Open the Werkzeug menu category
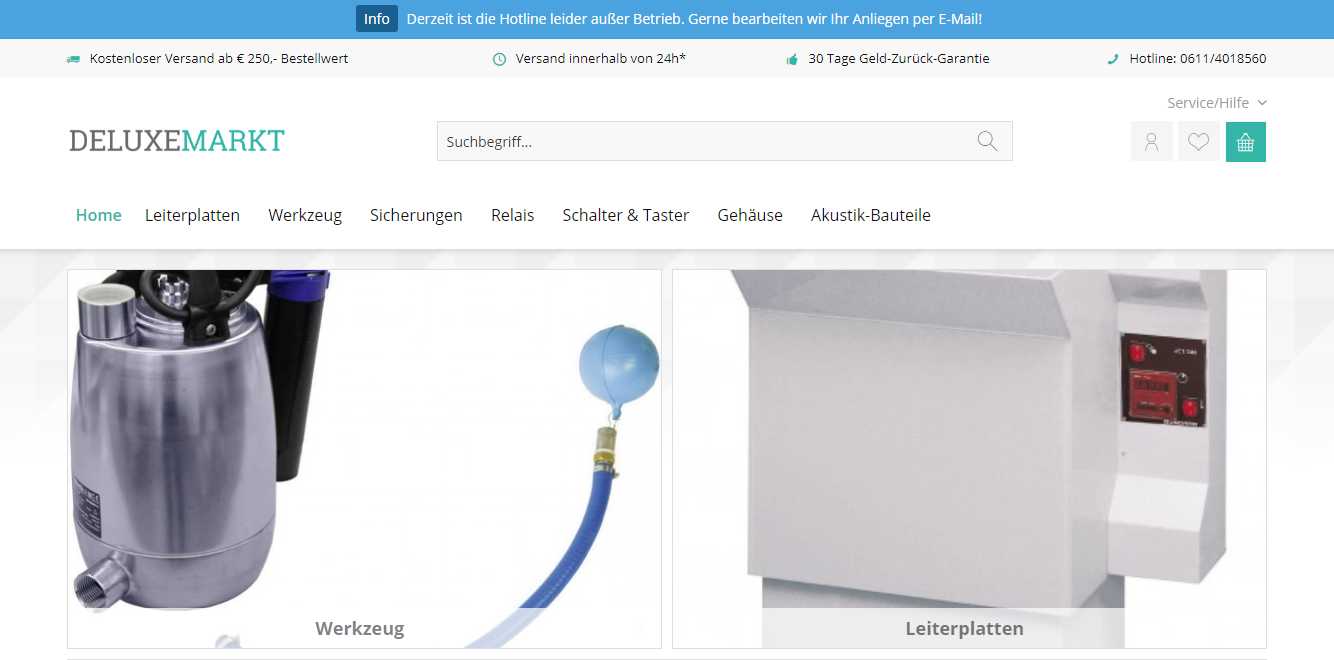Screen dimensions: 1334x660 point(305,215)
